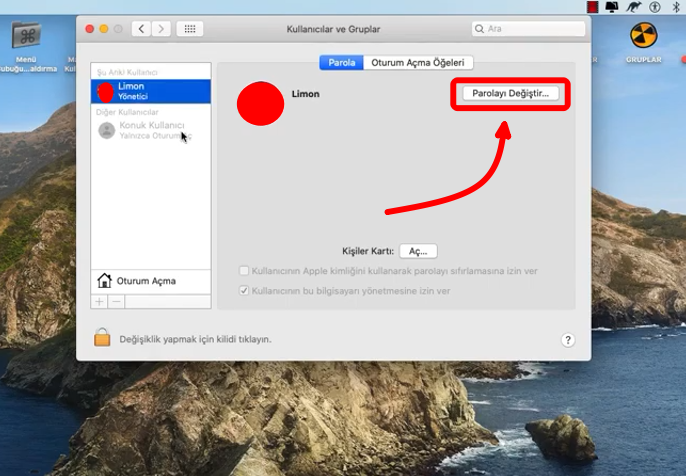Click the Limon profile picture
Viewport: 686px width, 476px height.
pos(260,104)
